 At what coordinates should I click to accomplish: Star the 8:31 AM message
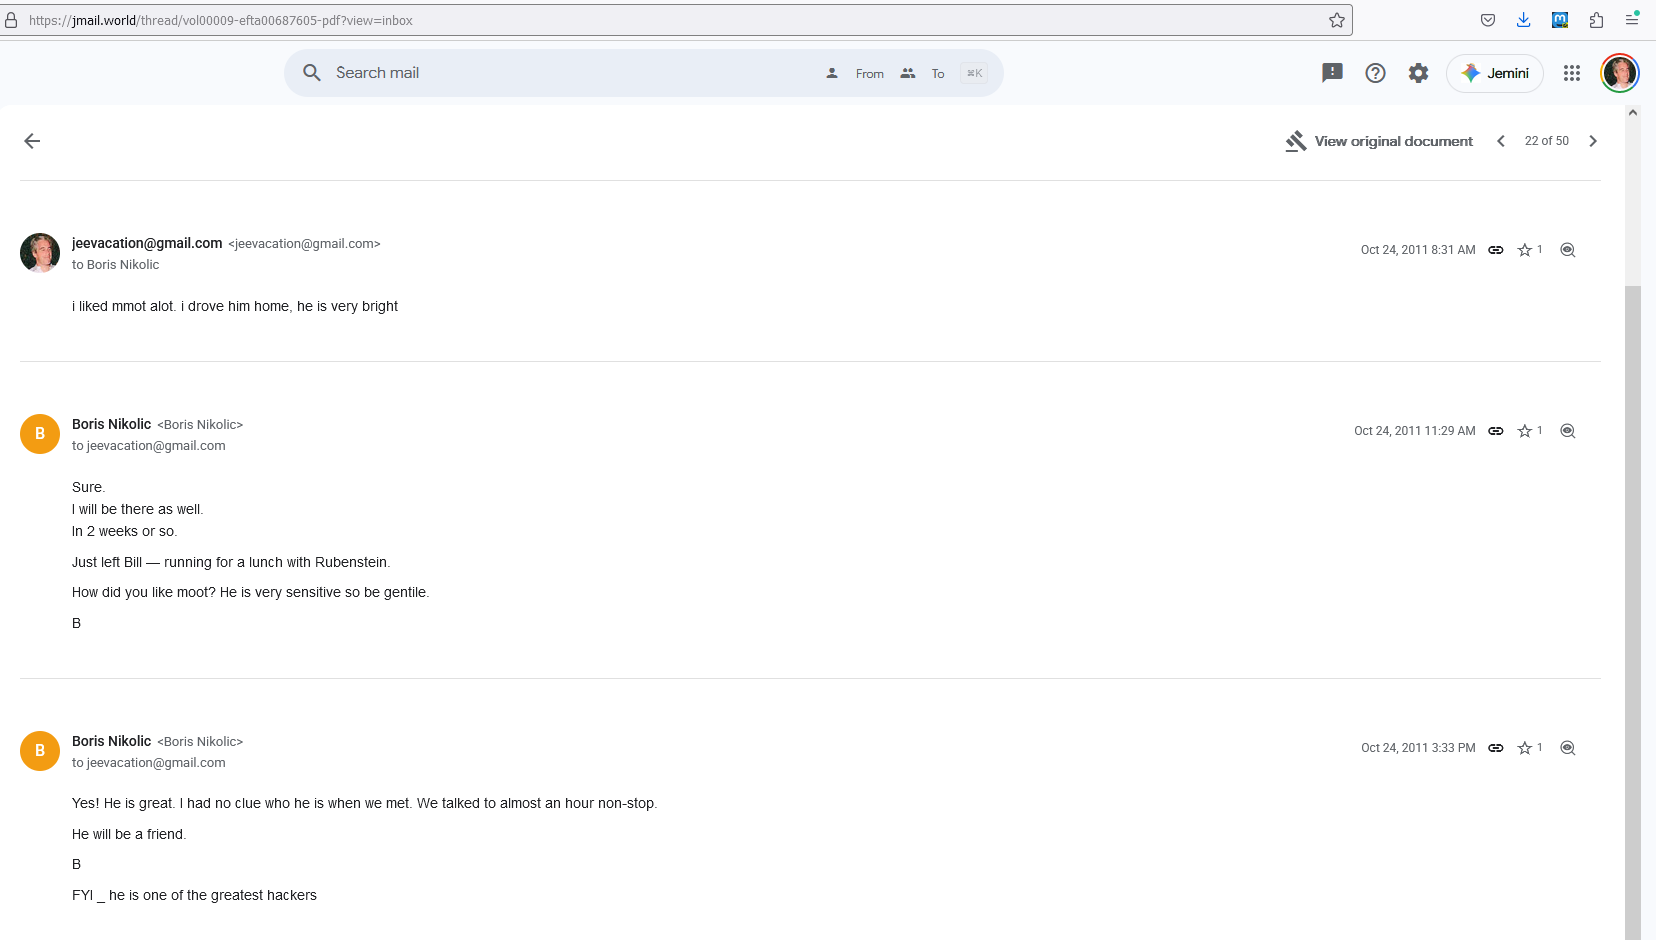1525,250
